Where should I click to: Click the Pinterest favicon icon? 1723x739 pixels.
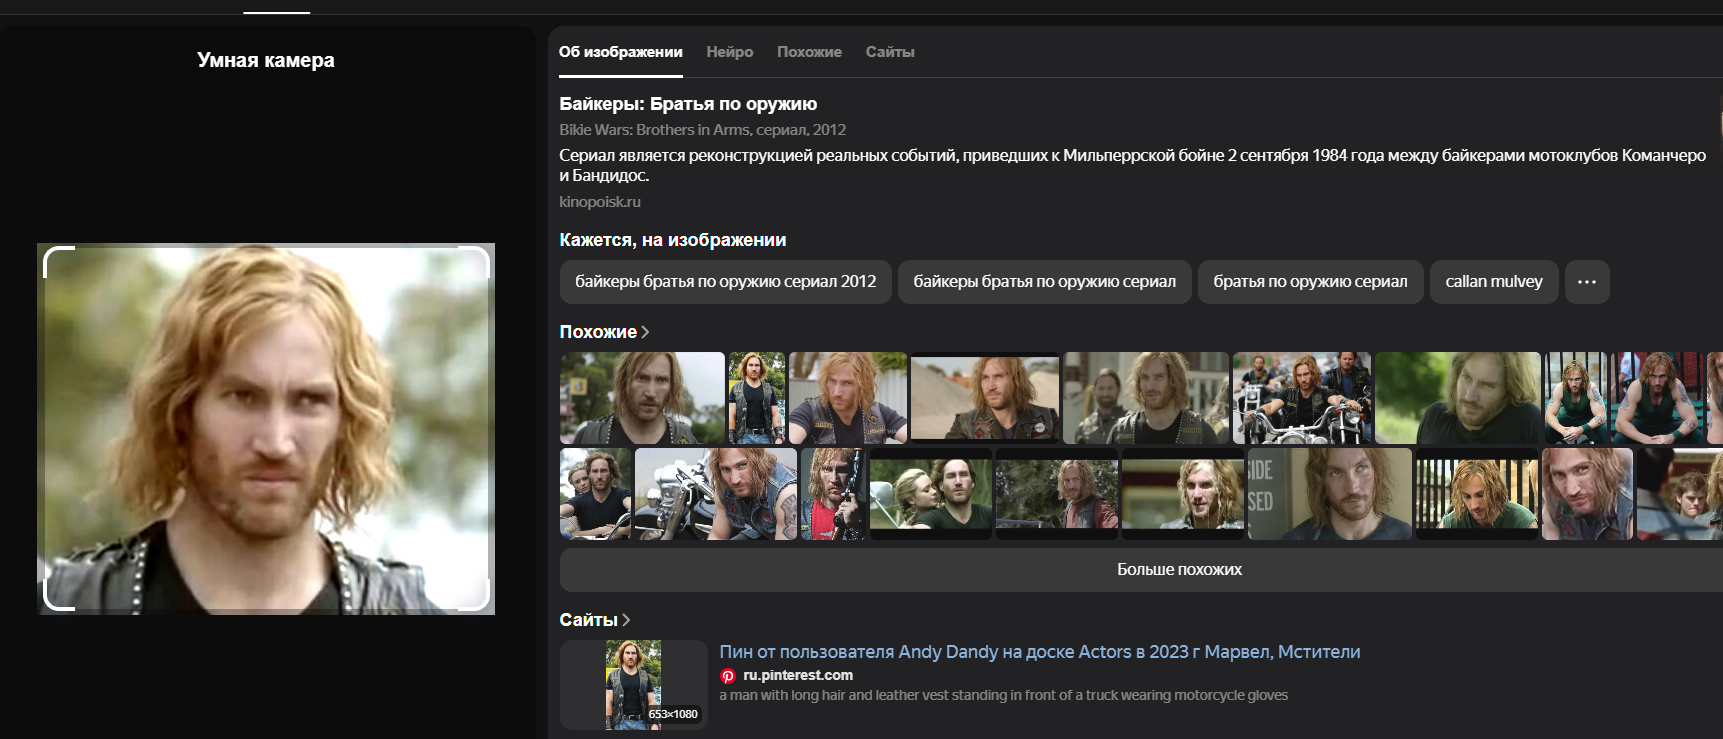coord(728,676)
